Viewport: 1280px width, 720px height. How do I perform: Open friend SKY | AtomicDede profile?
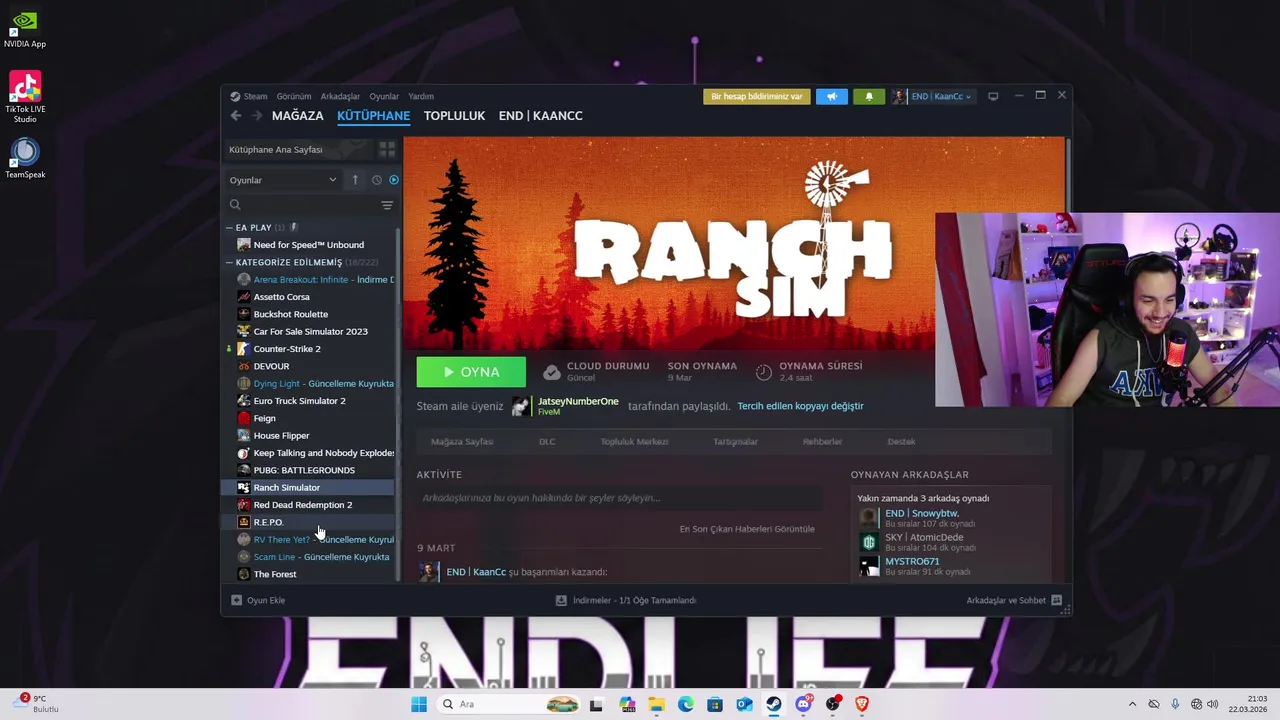pyautogui.click(x=923, y=537)
